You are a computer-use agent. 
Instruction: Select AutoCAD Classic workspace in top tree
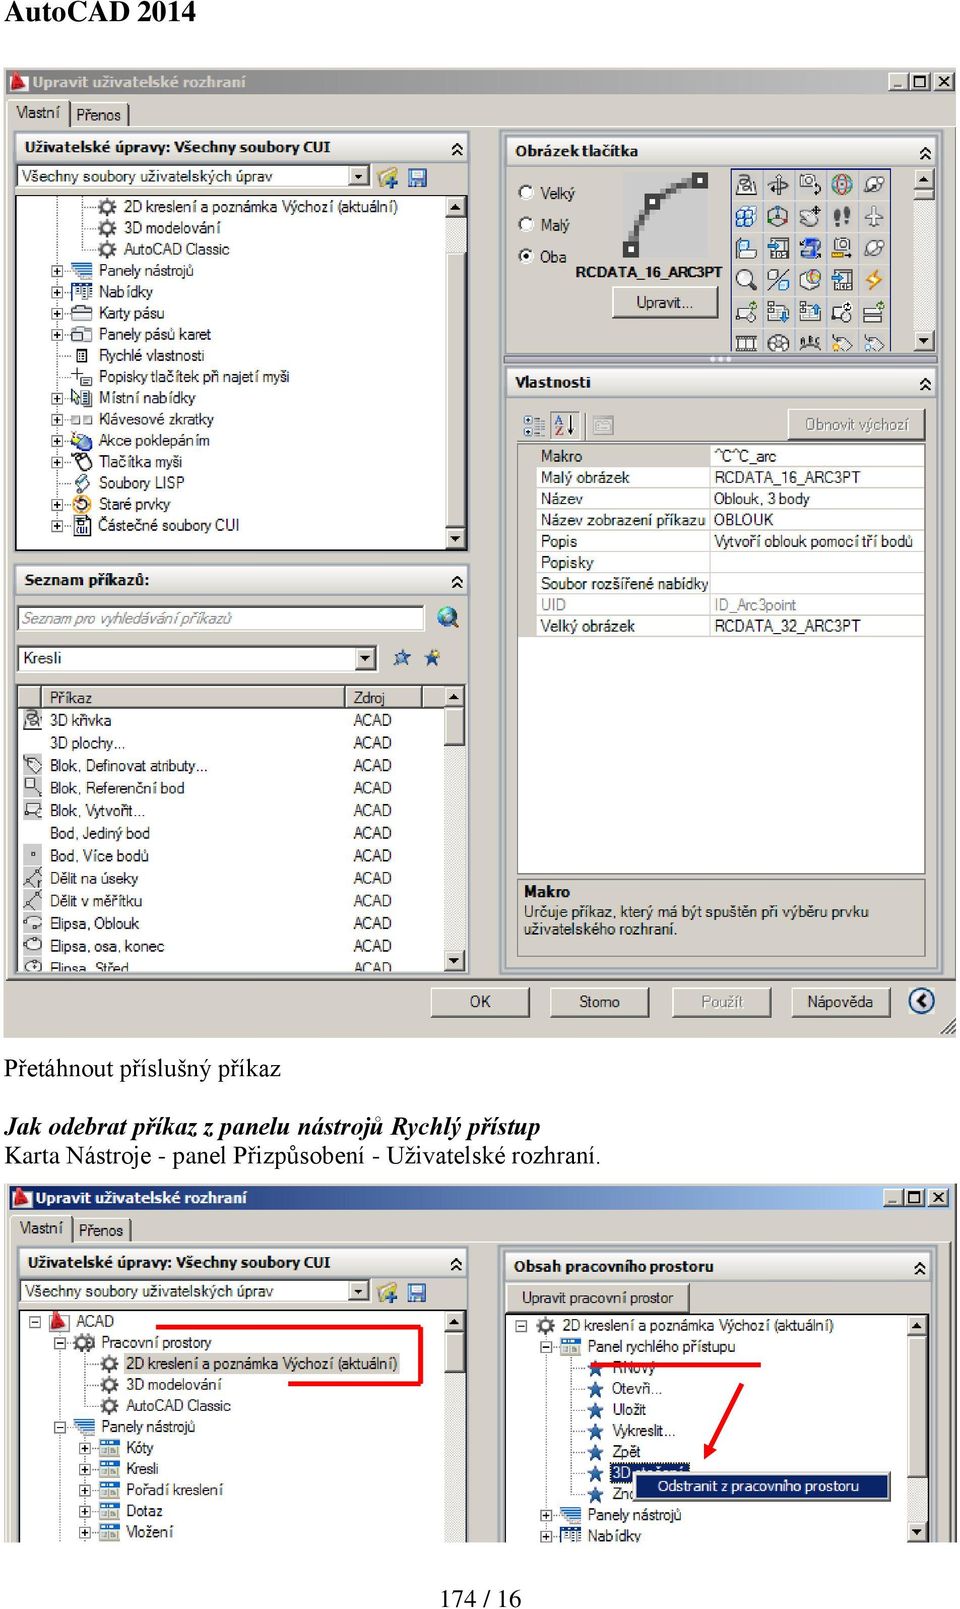coord(176,249)
